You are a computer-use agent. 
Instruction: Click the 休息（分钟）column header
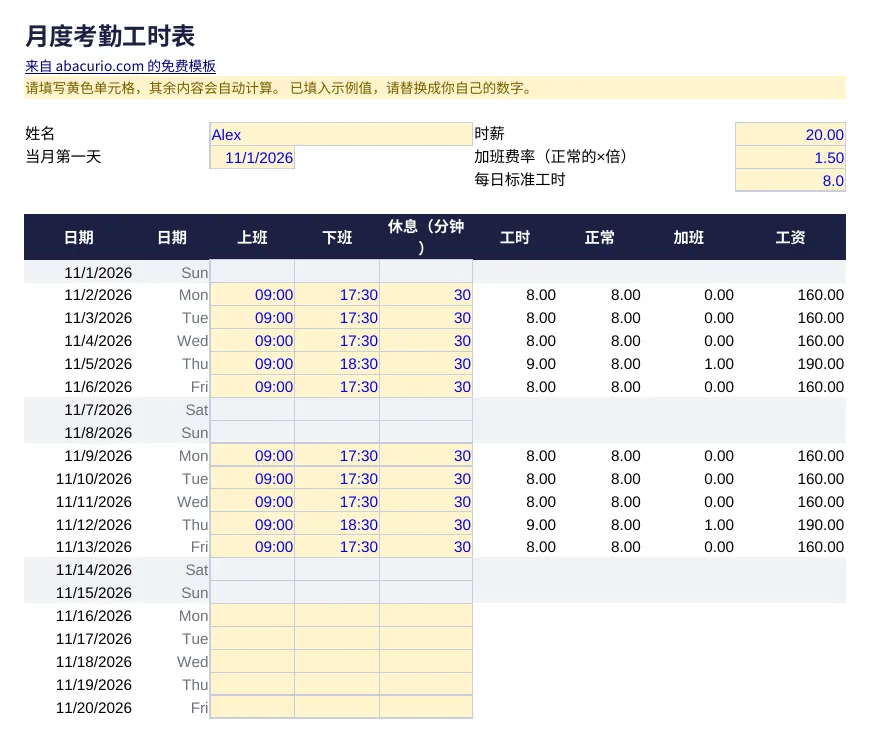click(x=426, y=236)
